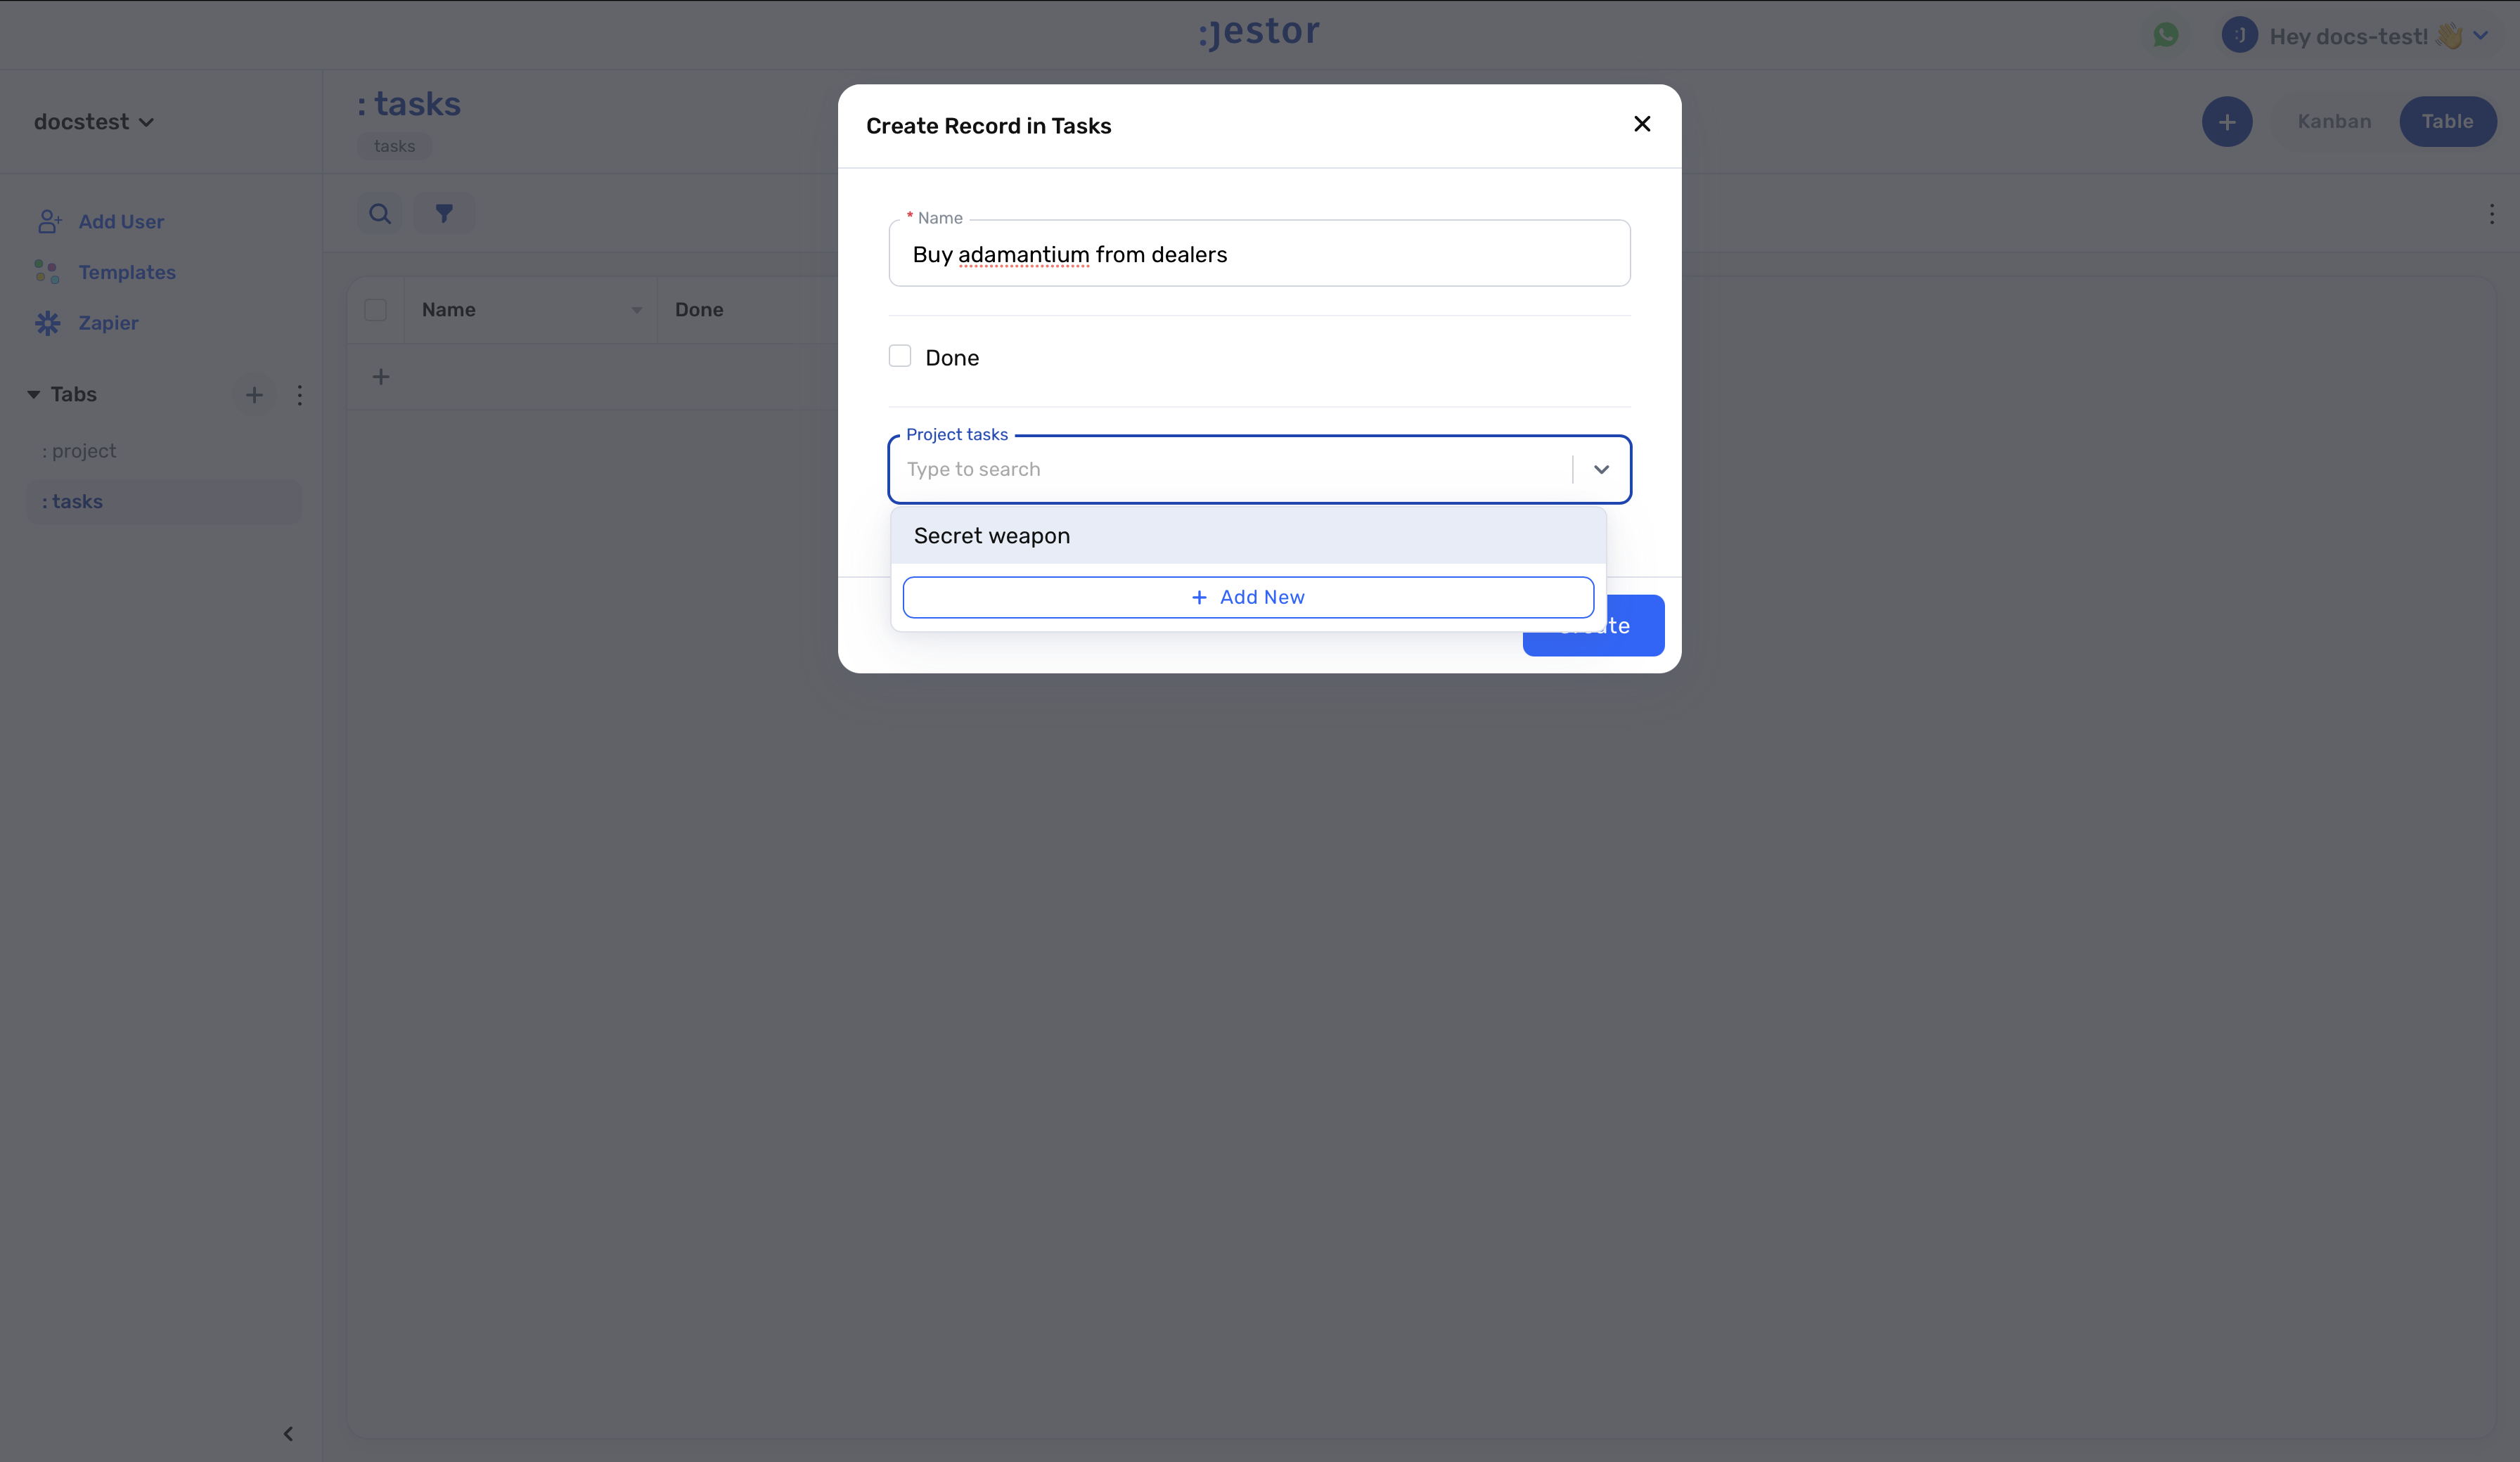The image size is (2520, 1462).
Task: Add a new row with the table plus
Action: [380, 377]
